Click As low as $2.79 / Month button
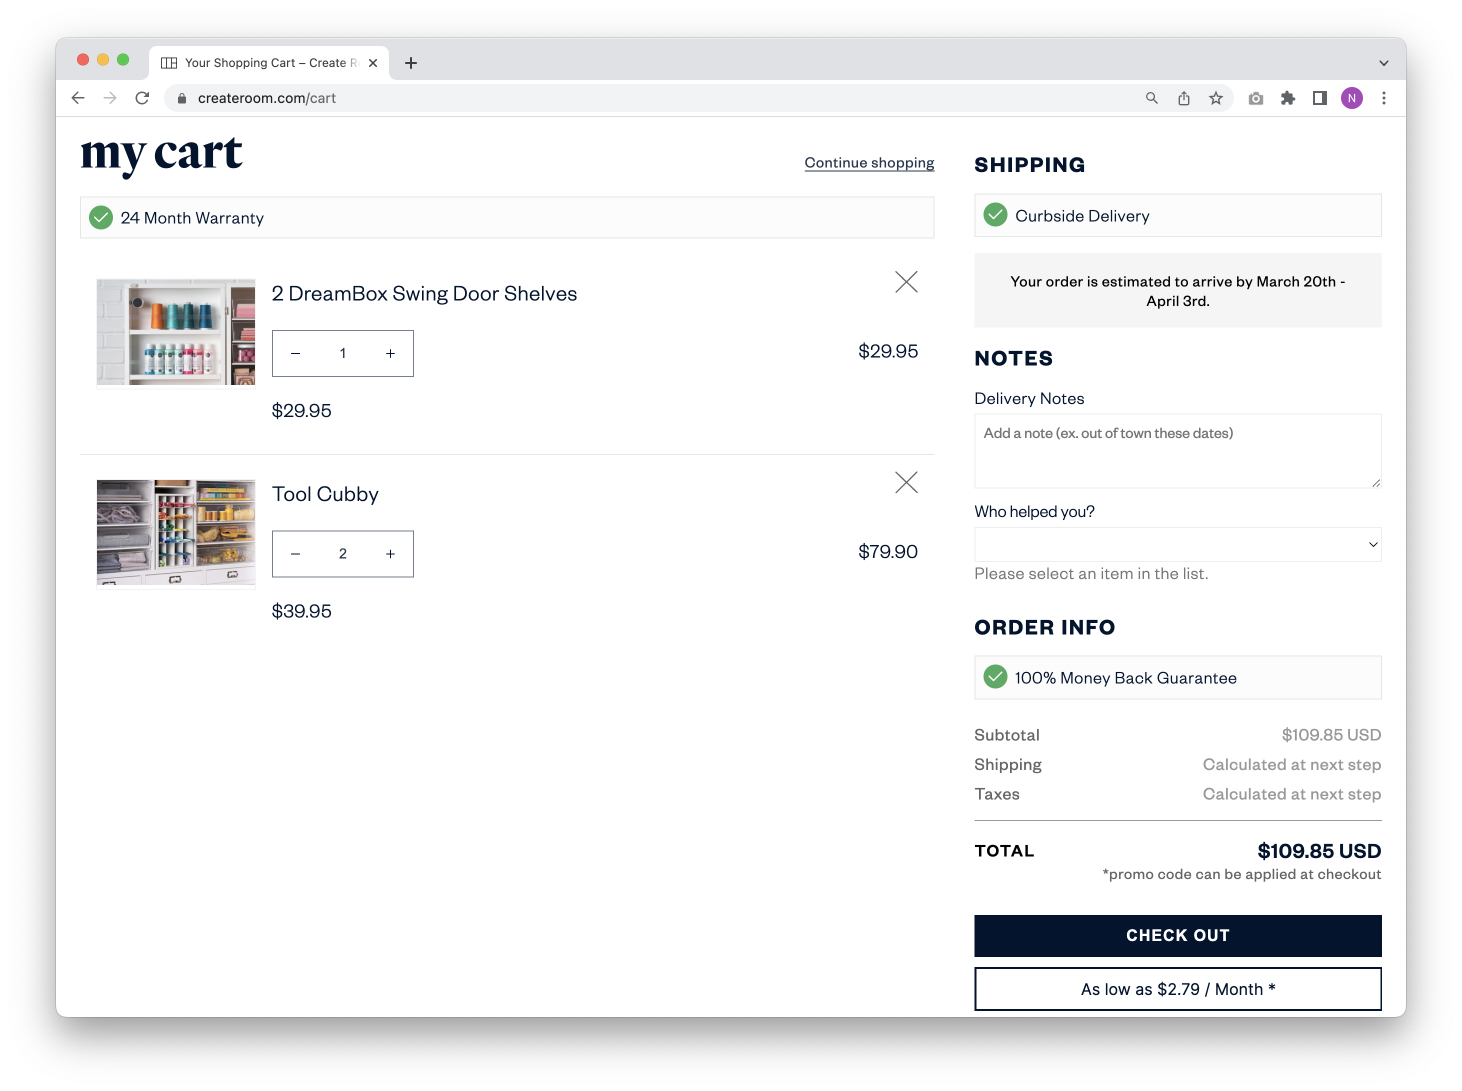1462x1091 pixels. click(x=1178, y=989)
